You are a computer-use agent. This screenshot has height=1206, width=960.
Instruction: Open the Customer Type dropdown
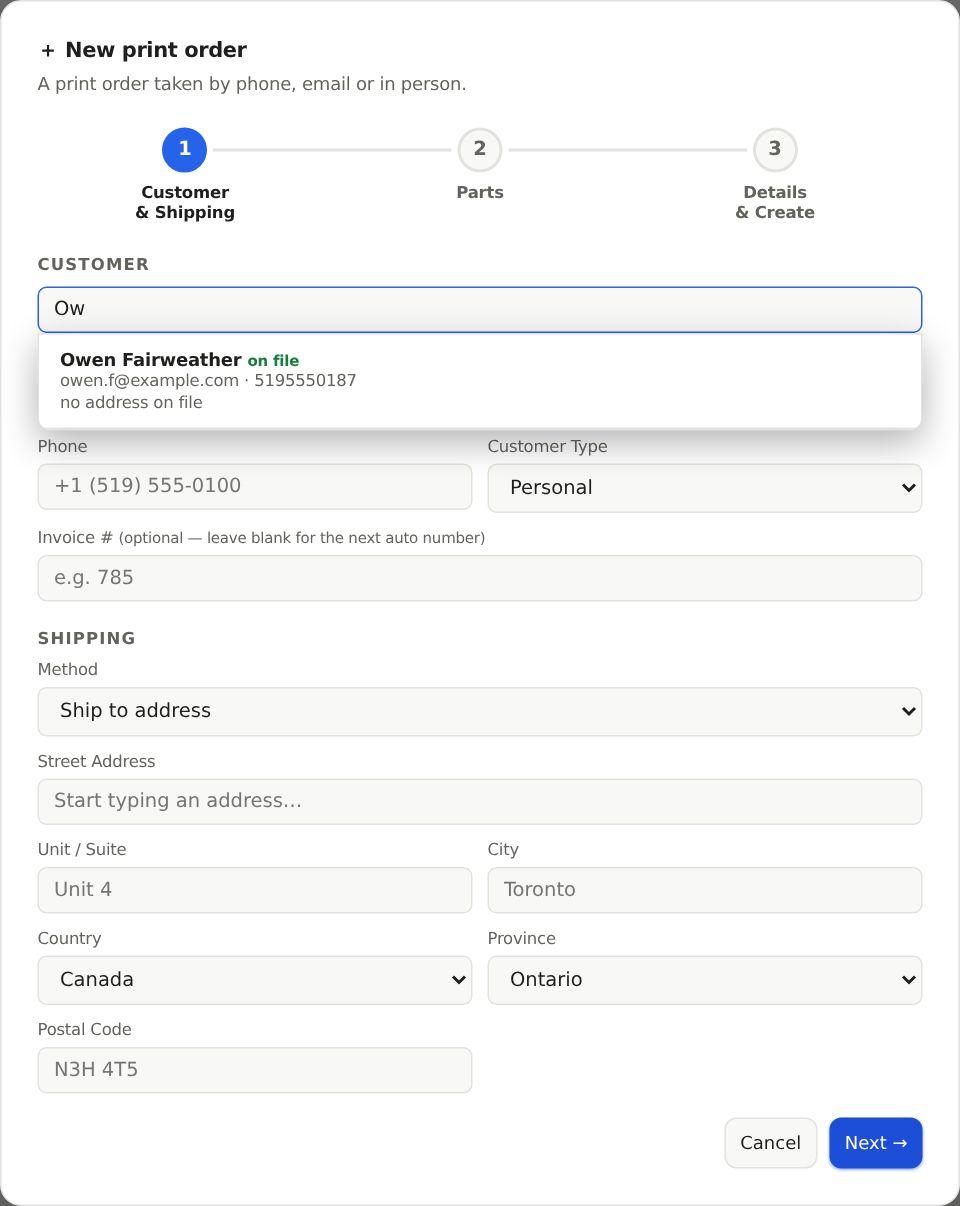coord(705,488)
